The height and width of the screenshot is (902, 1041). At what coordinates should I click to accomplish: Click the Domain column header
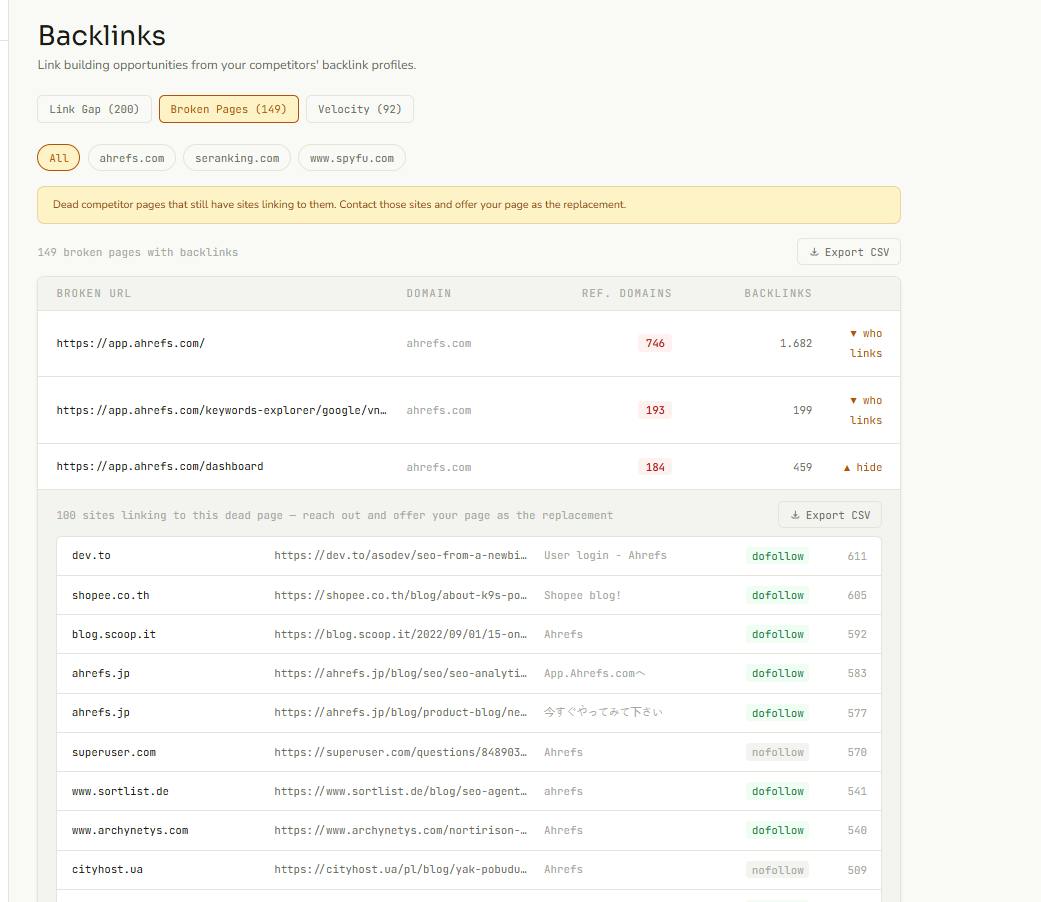(x=429, y=293)
